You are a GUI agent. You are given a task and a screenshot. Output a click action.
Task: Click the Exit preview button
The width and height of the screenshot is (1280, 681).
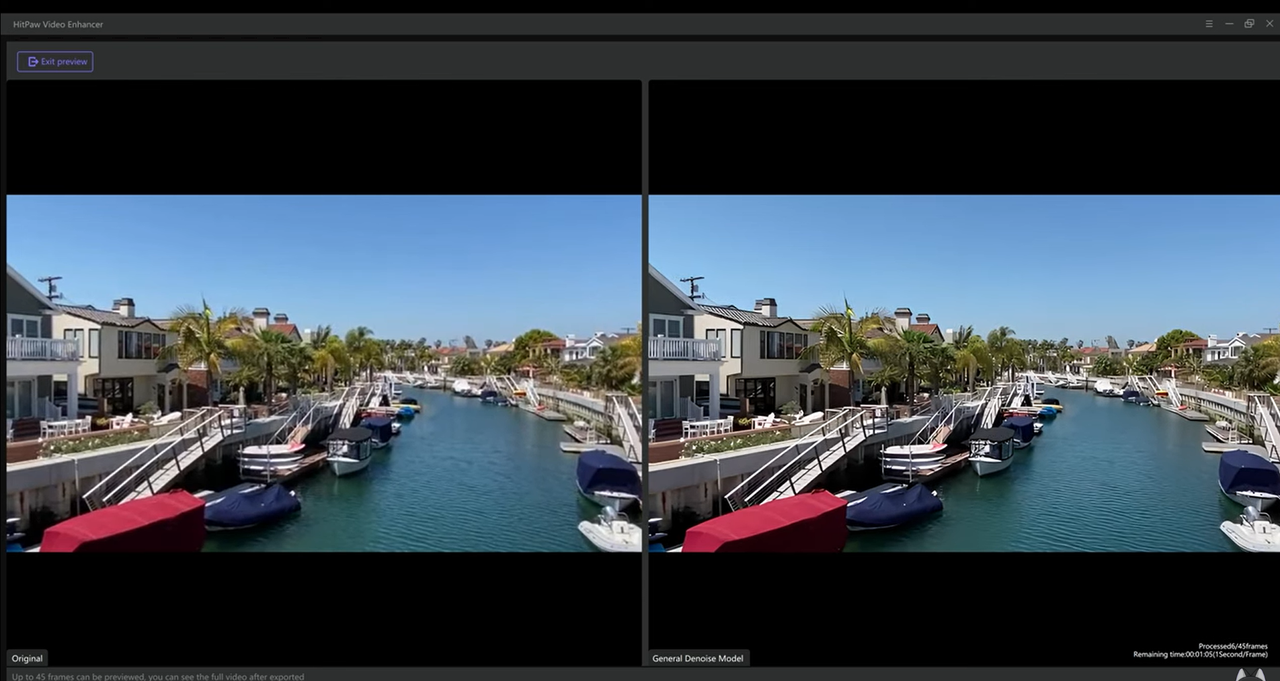55,61
